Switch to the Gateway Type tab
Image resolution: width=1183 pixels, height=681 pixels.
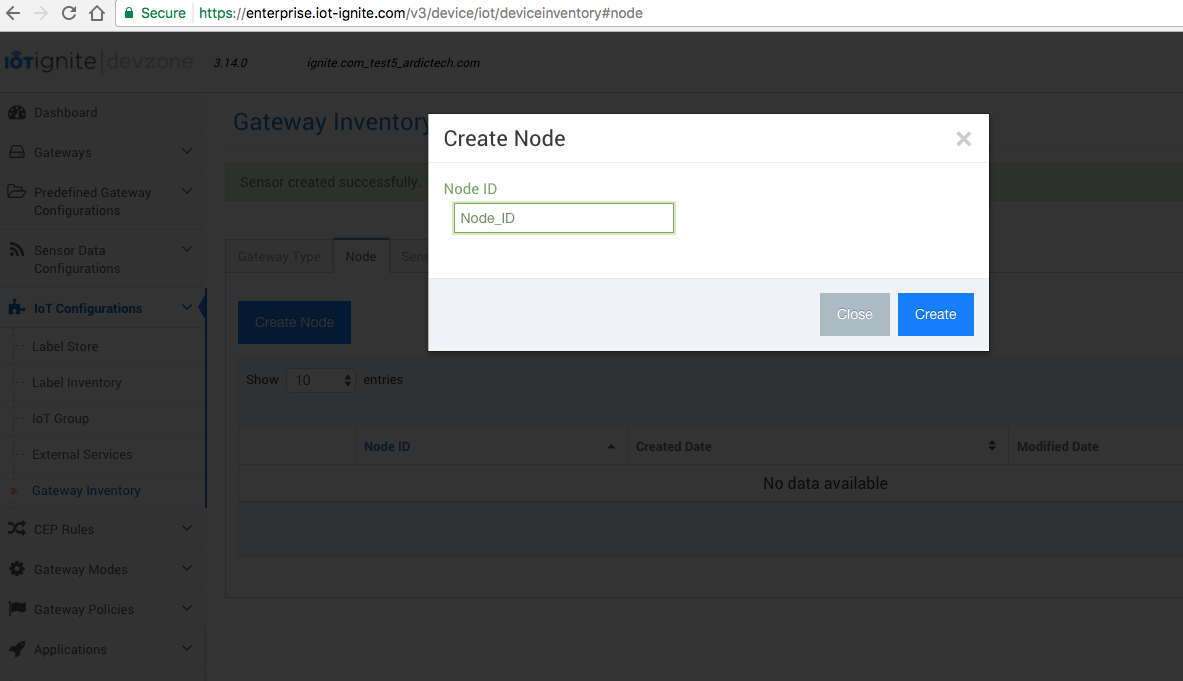pos(279,256)
